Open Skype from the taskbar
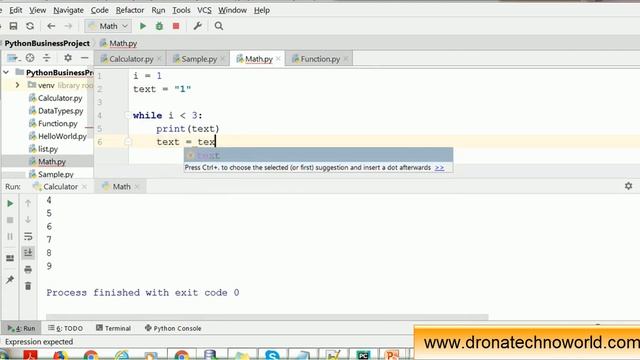640x360 pixels. tap(272, 355)
